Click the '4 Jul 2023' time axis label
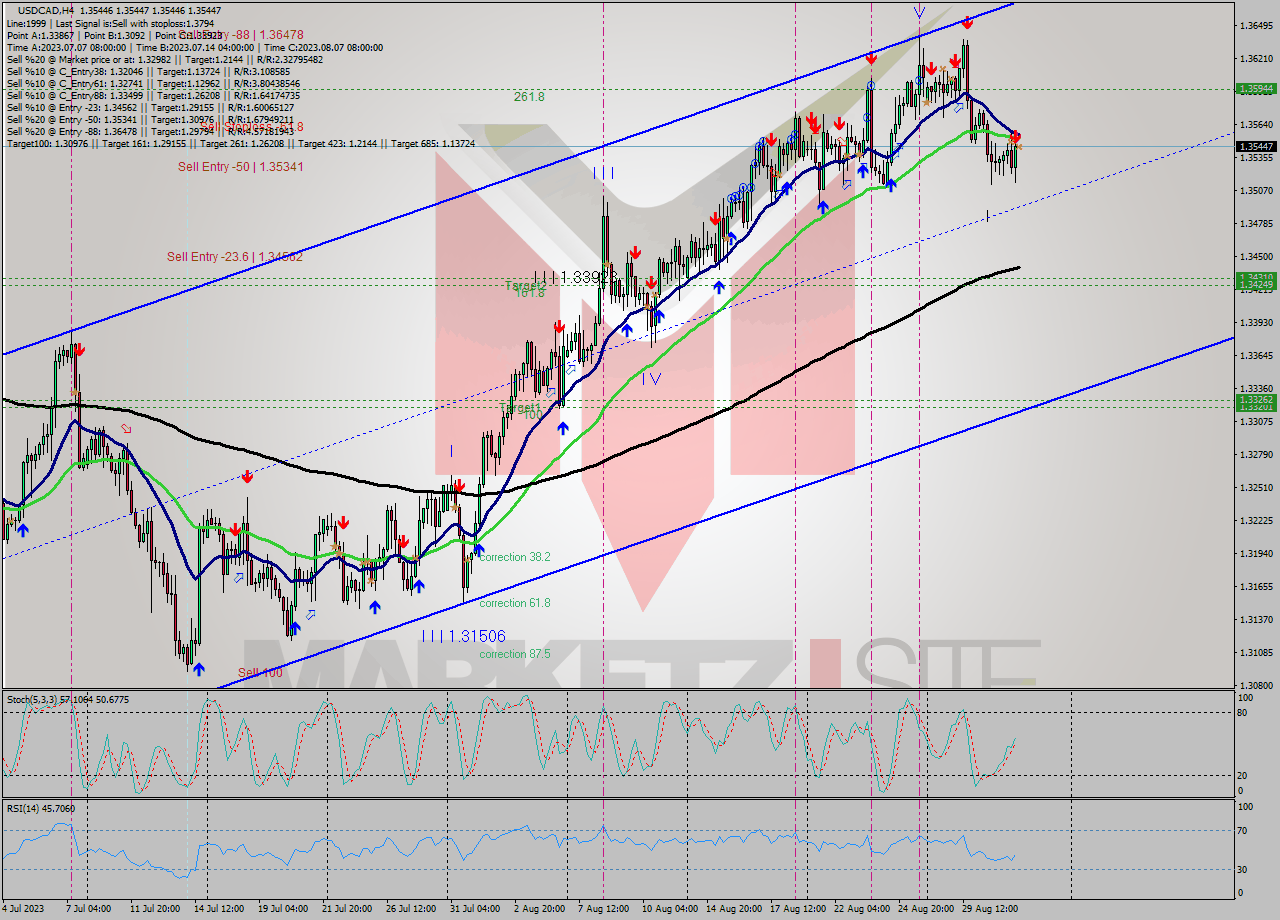The height and width of the screenshot is (920, 1280). tap(25, 909)
